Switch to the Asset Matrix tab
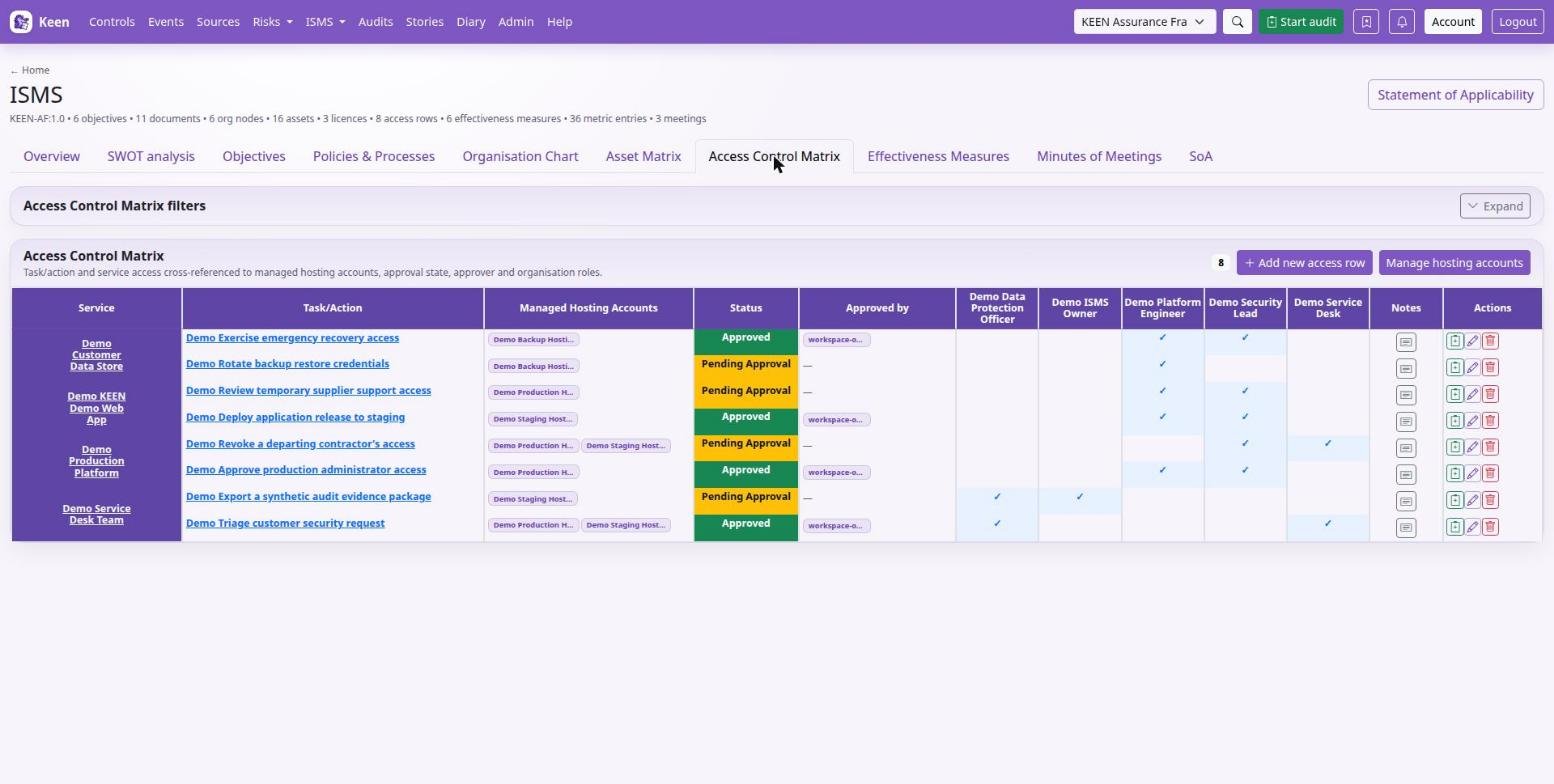 pyautogui.click(x=643, y=157)
